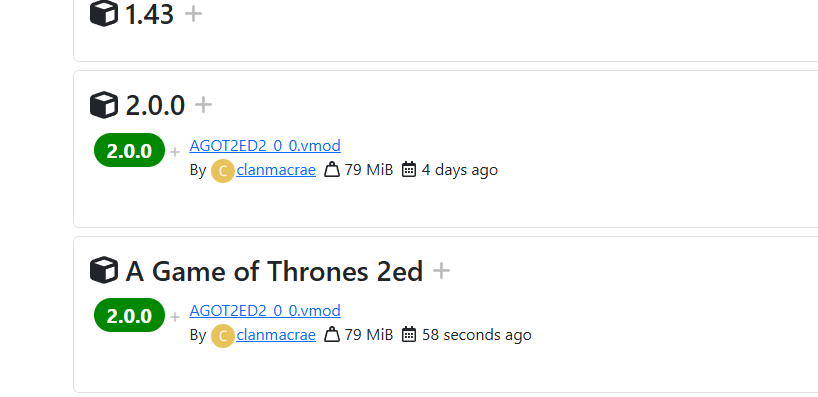Viewport: 818px width, 397px height.
Task: Click plus icon after A Game of Thrones 2ed
Action: click(x=441, y=270)
